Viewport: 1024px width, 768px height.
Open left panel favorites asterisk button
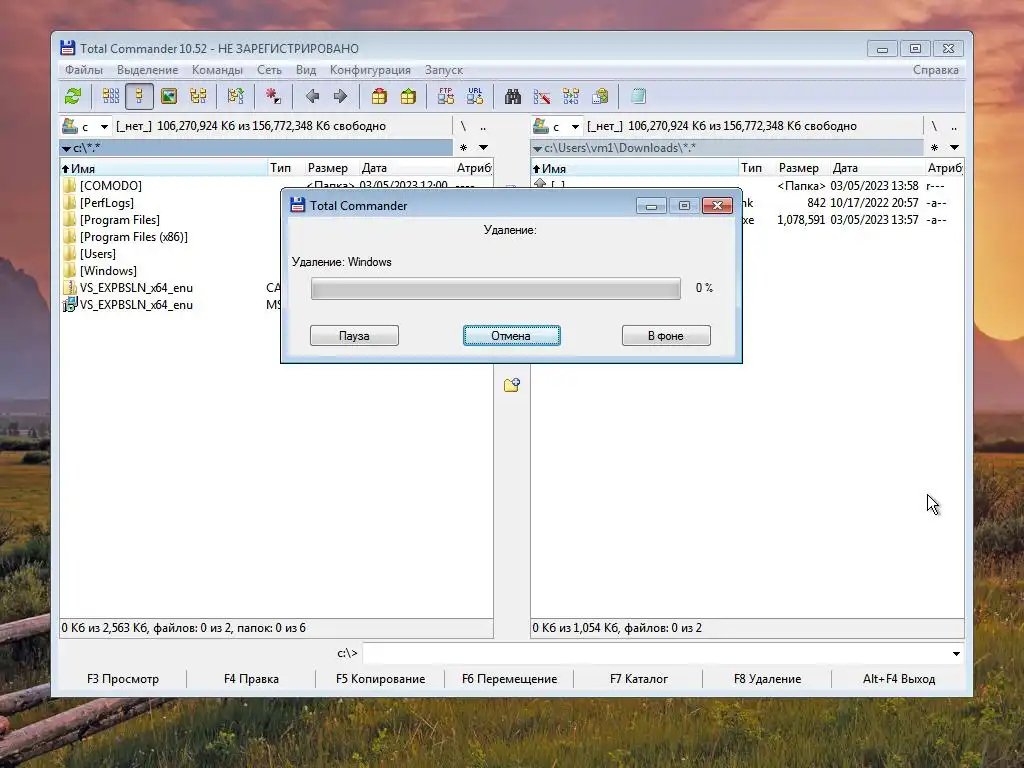(464, 148)
